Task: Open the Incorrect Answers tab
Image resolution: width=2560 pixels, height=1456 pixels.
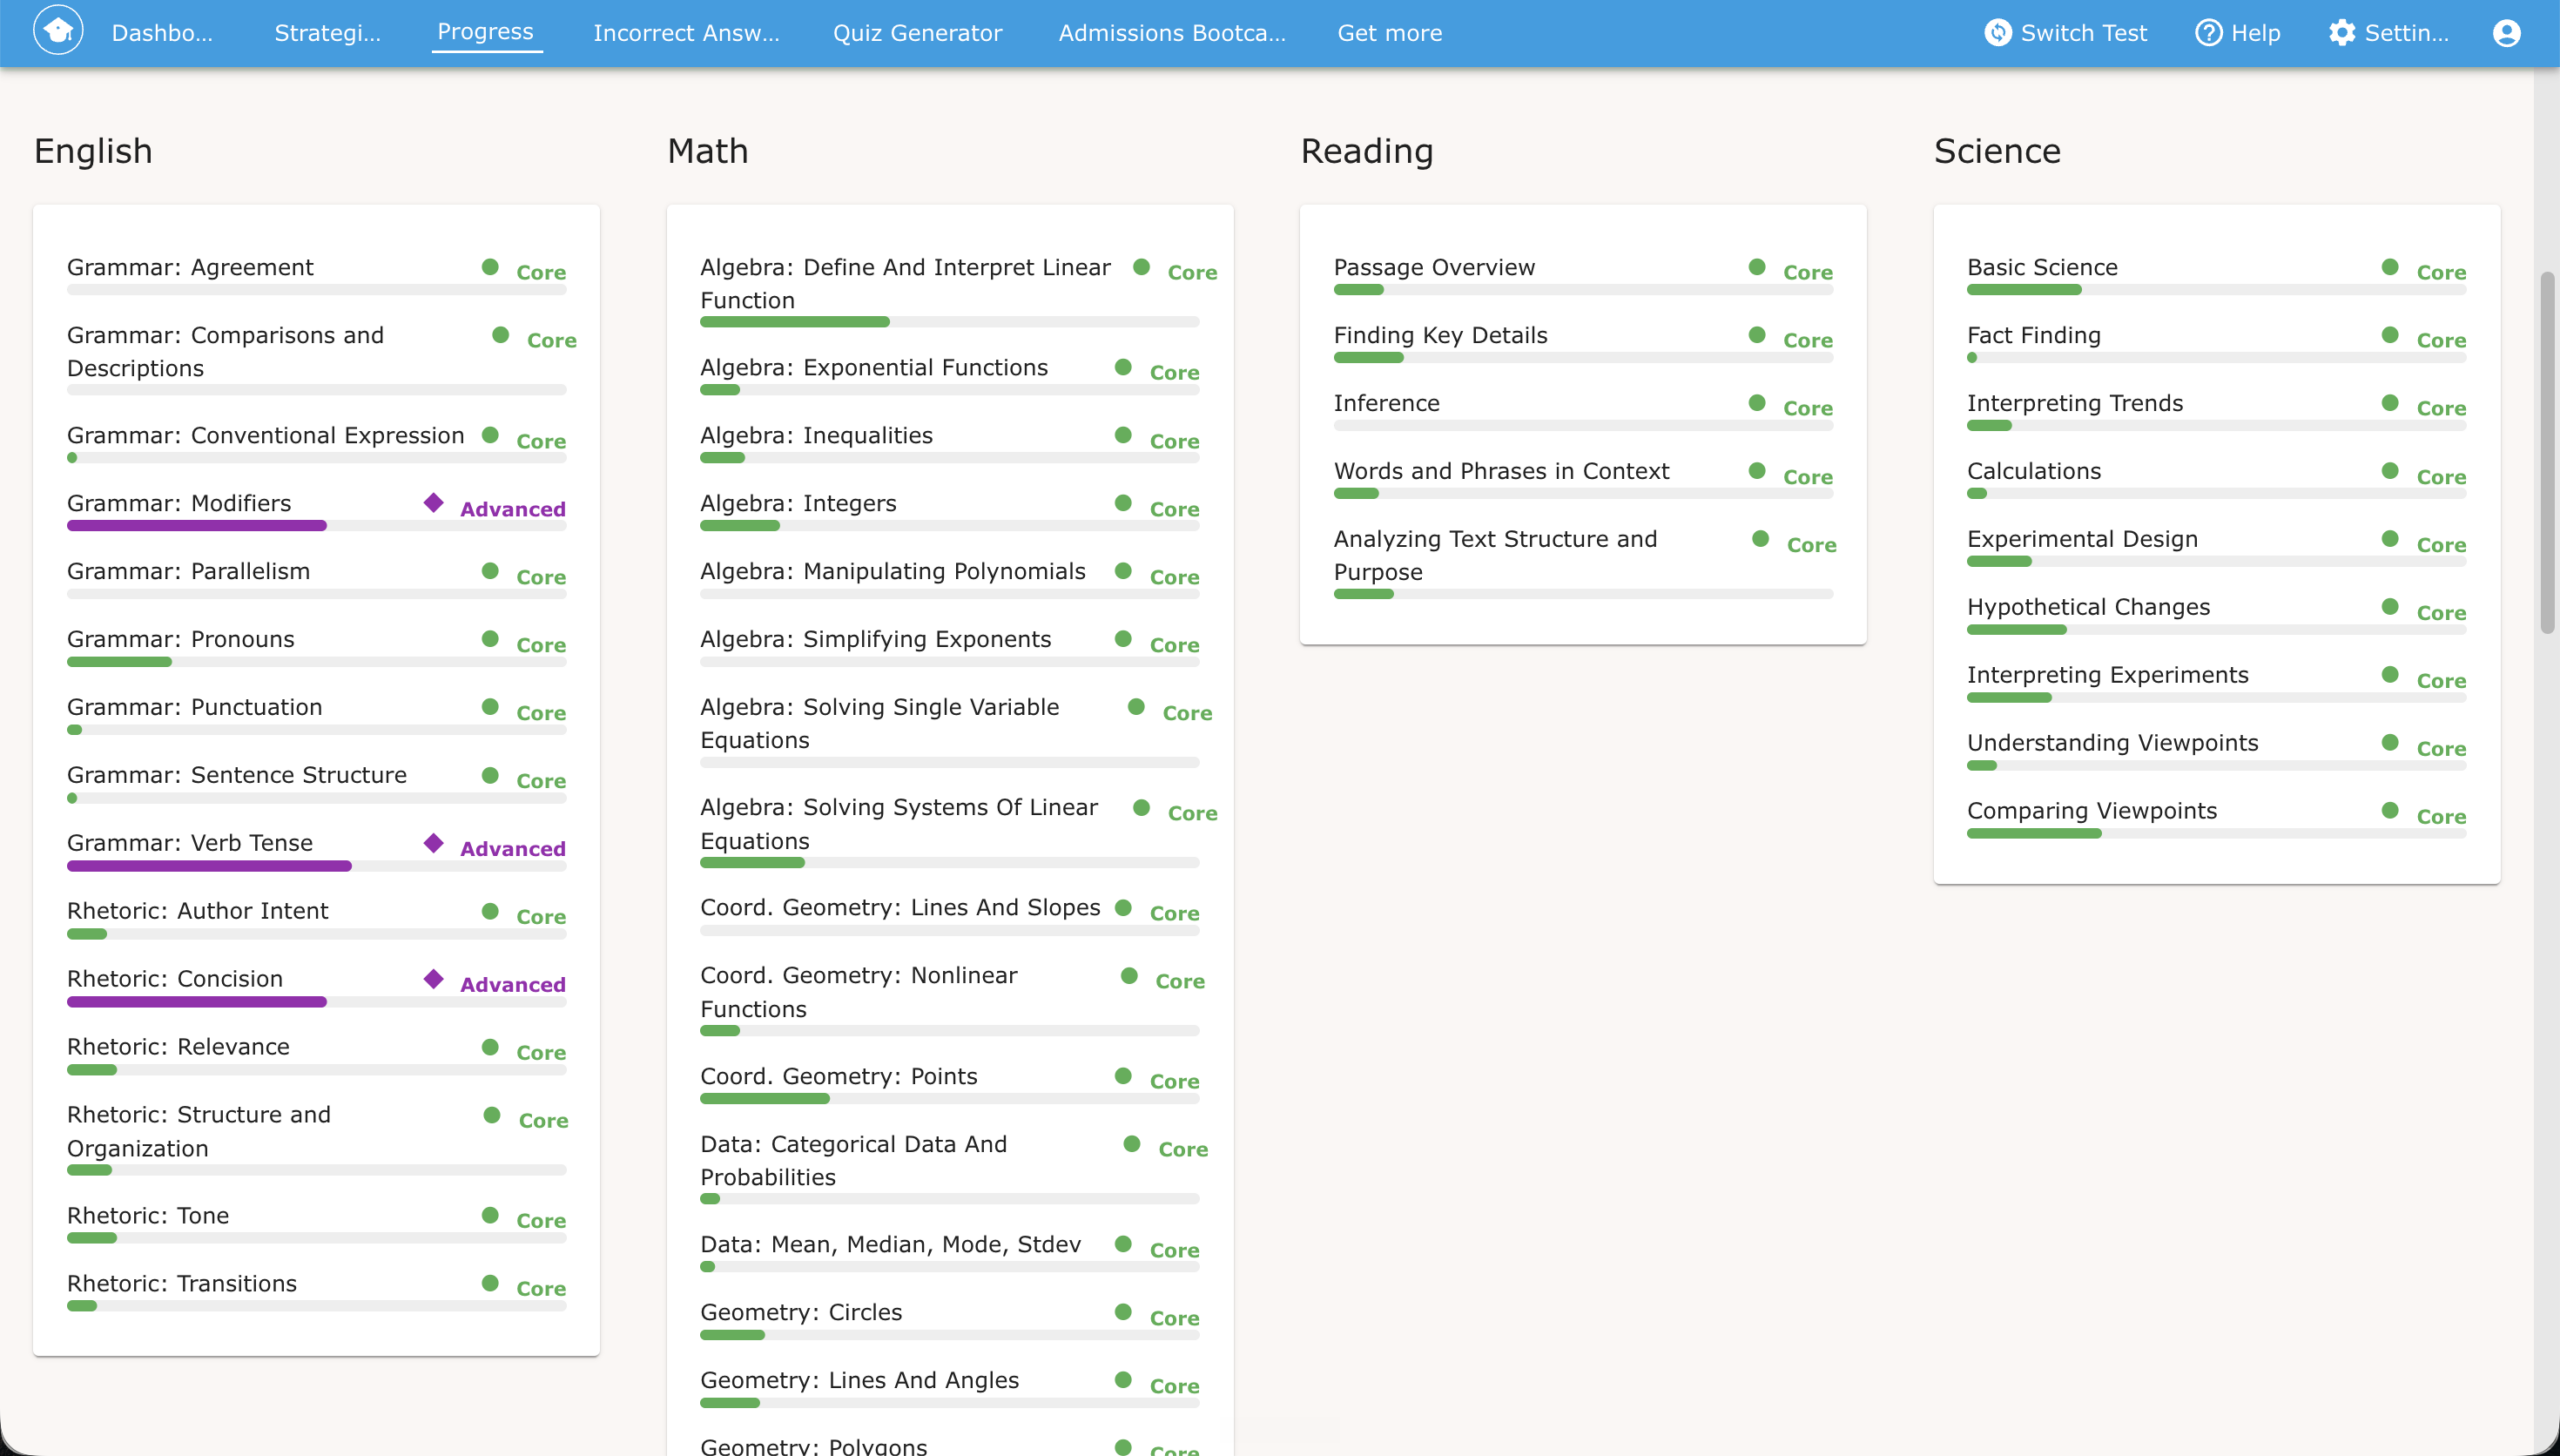Action: click(686, 33)
